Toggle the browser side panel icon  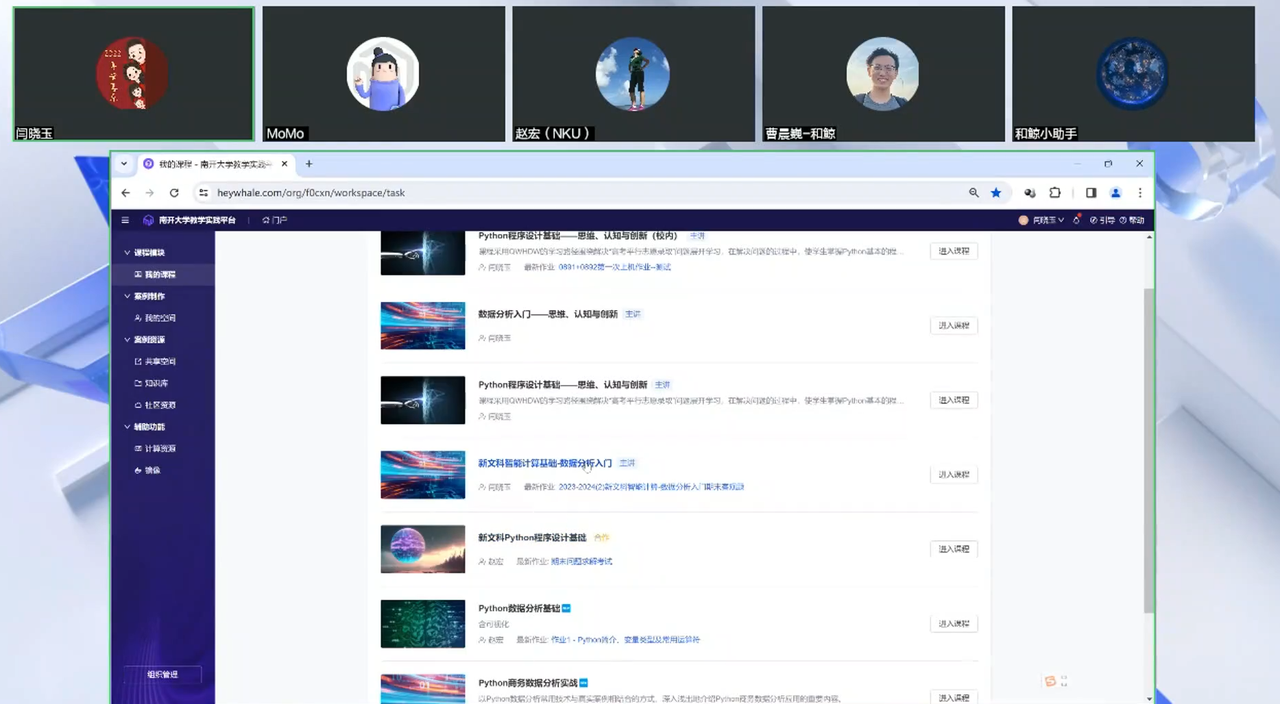coord(1091,193)
